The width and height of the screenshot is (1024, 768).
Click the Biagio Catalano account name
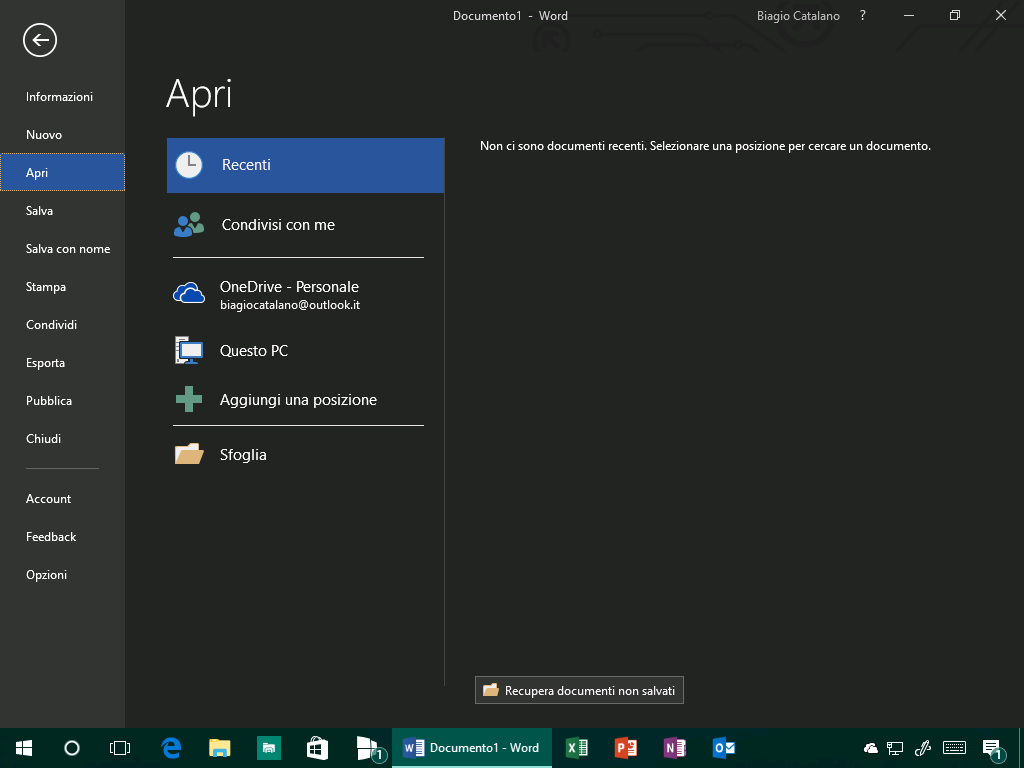(798, 16)
